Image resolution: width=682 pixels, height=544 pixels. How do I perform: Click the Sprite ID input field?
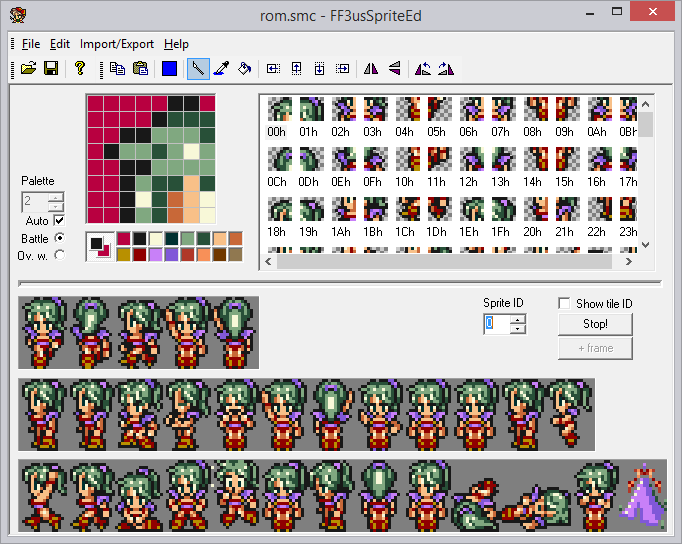[x=496, y=324]
